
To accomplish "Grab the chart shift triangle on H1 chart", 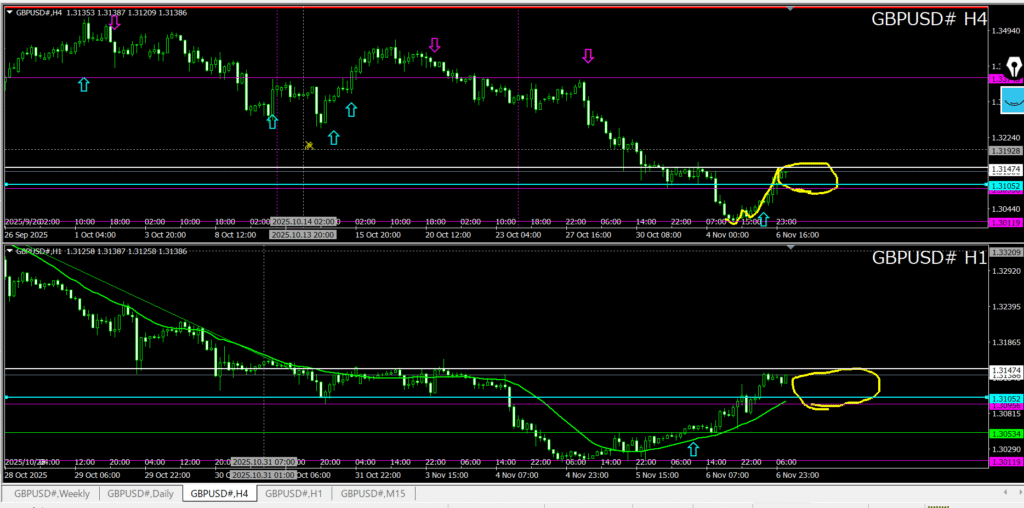I will click(790, 247).
